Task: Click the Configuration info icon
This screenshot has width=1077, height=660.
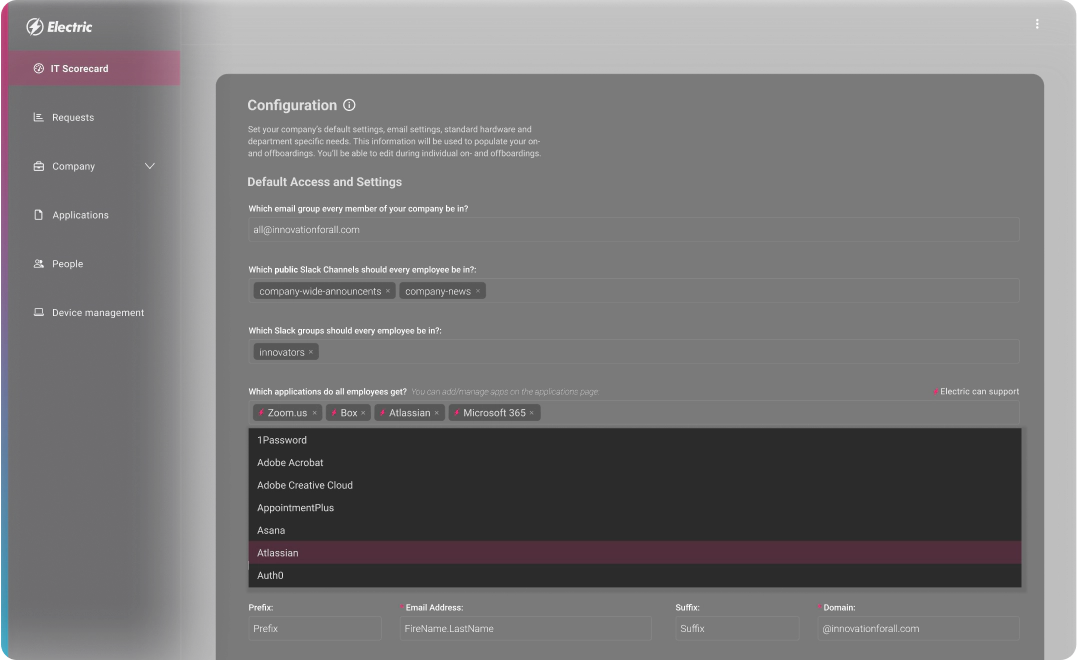Action: 347,104
